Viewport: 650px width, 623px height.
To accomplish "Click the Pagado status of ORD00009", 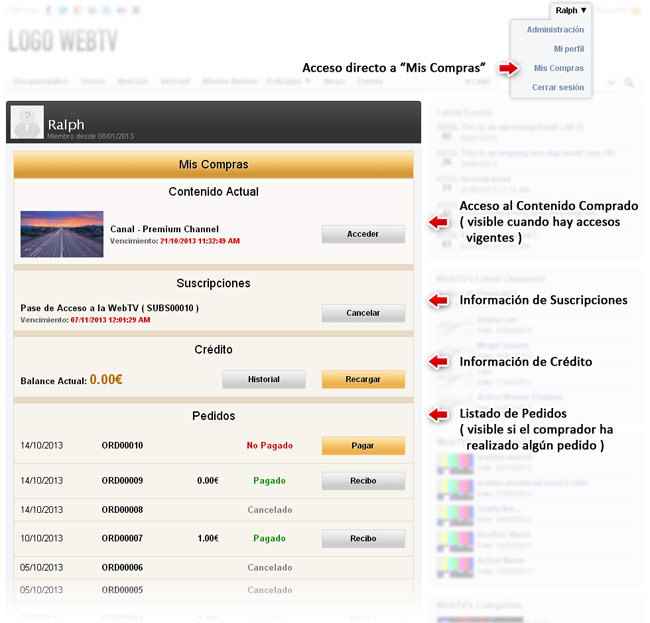I will click(269, 481).
